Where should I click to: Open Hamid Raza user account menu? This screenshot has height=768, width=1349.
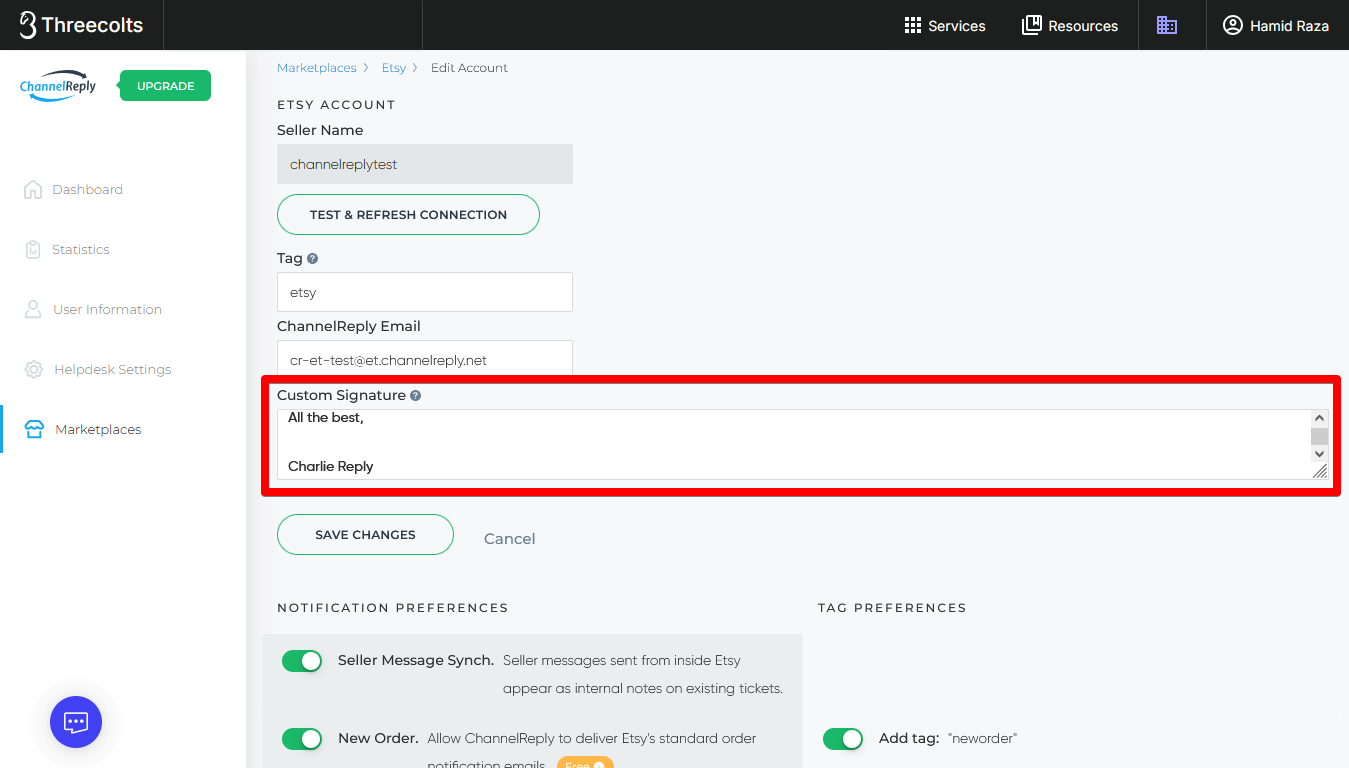(1276, 26)
